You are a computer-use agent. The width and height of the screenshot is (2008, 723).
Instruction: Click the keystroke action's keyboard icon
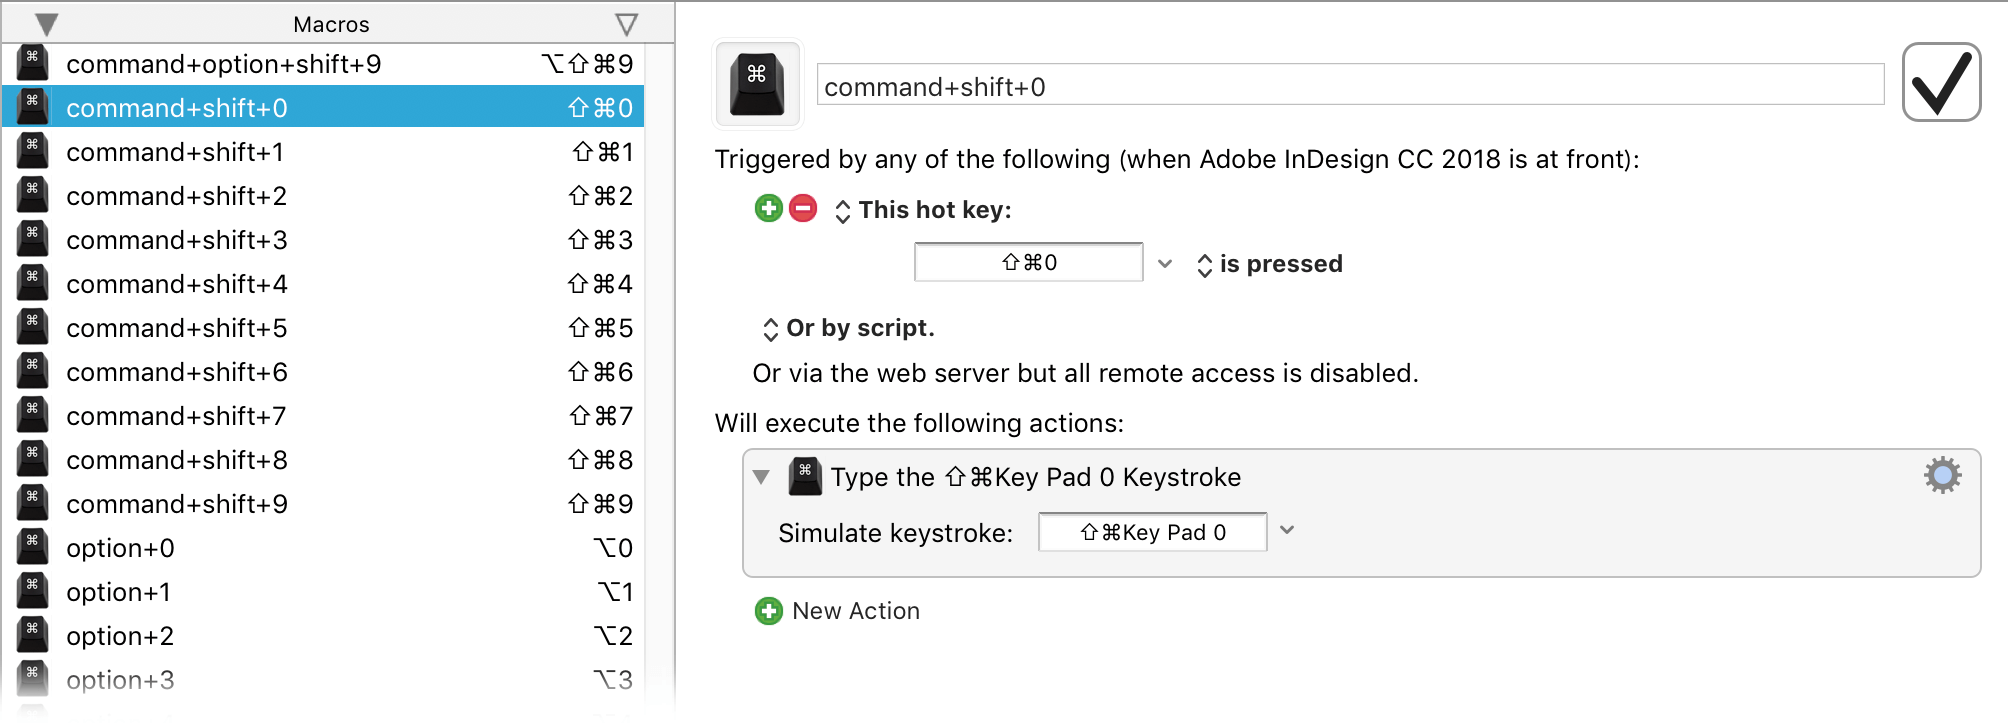pyautogui.click(x=805, y=476)
